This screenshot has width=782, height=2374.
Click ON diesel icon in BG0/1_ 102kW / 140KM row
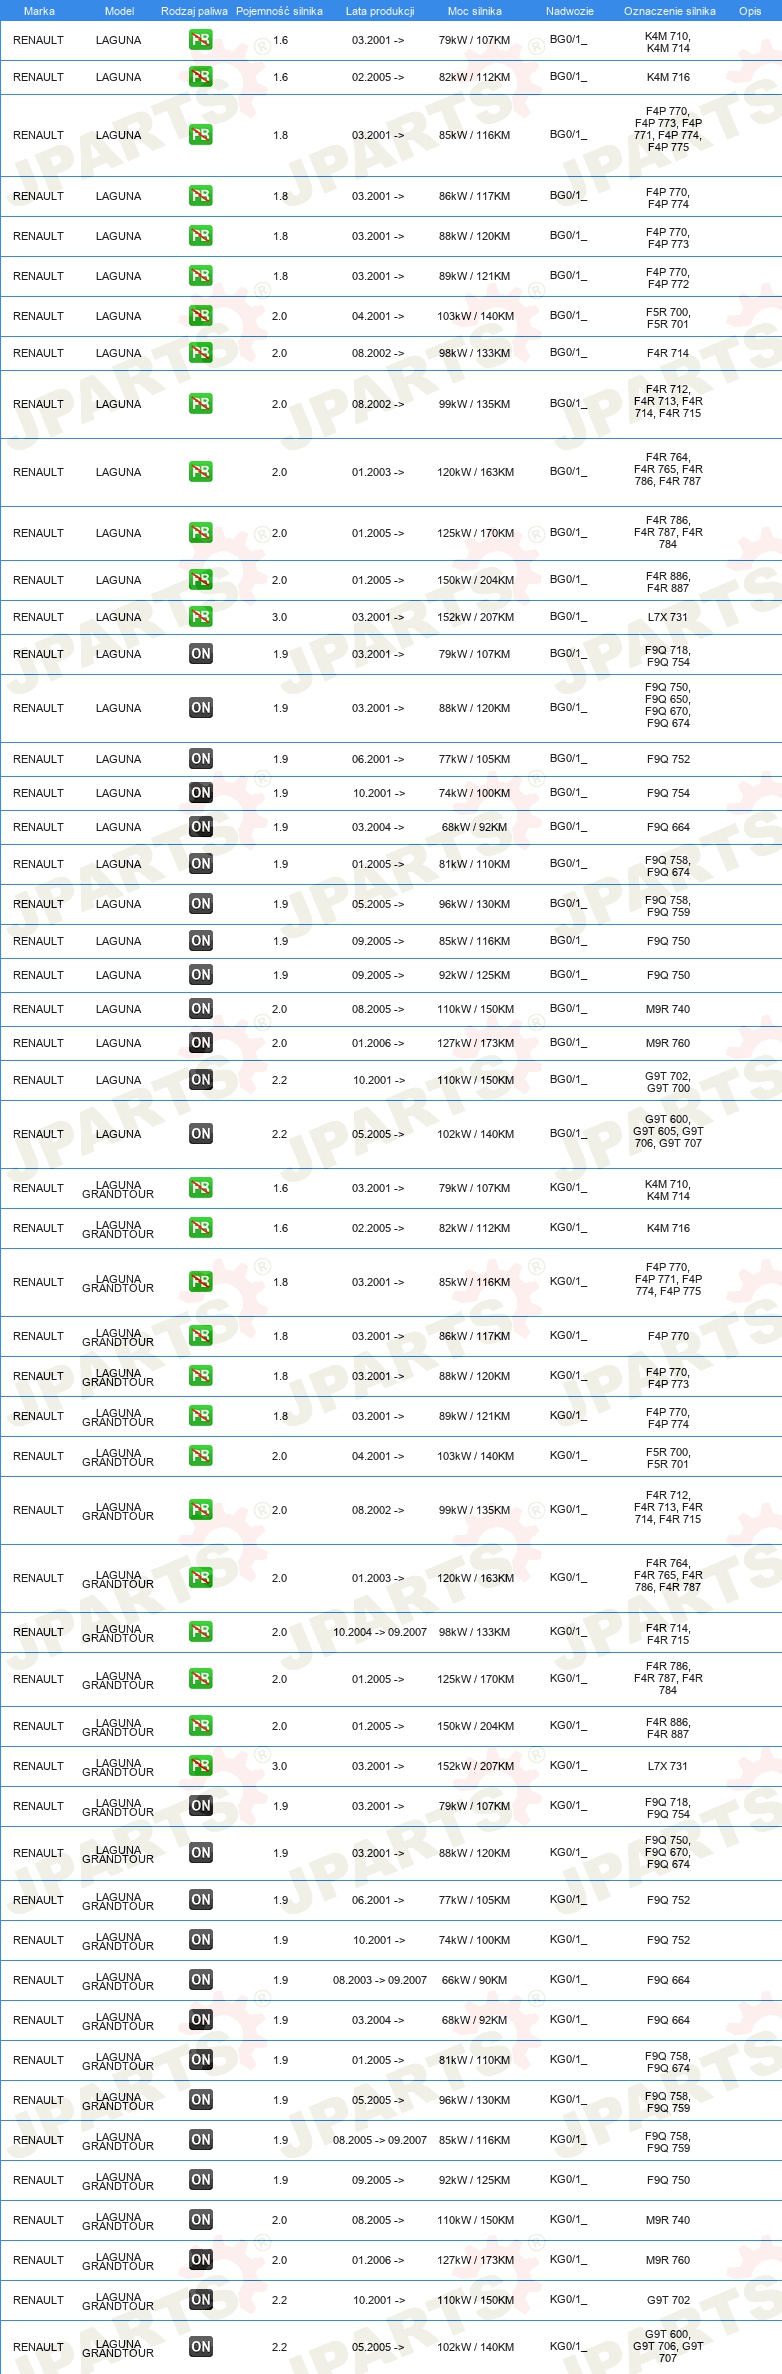click(x=201, y=1134)
